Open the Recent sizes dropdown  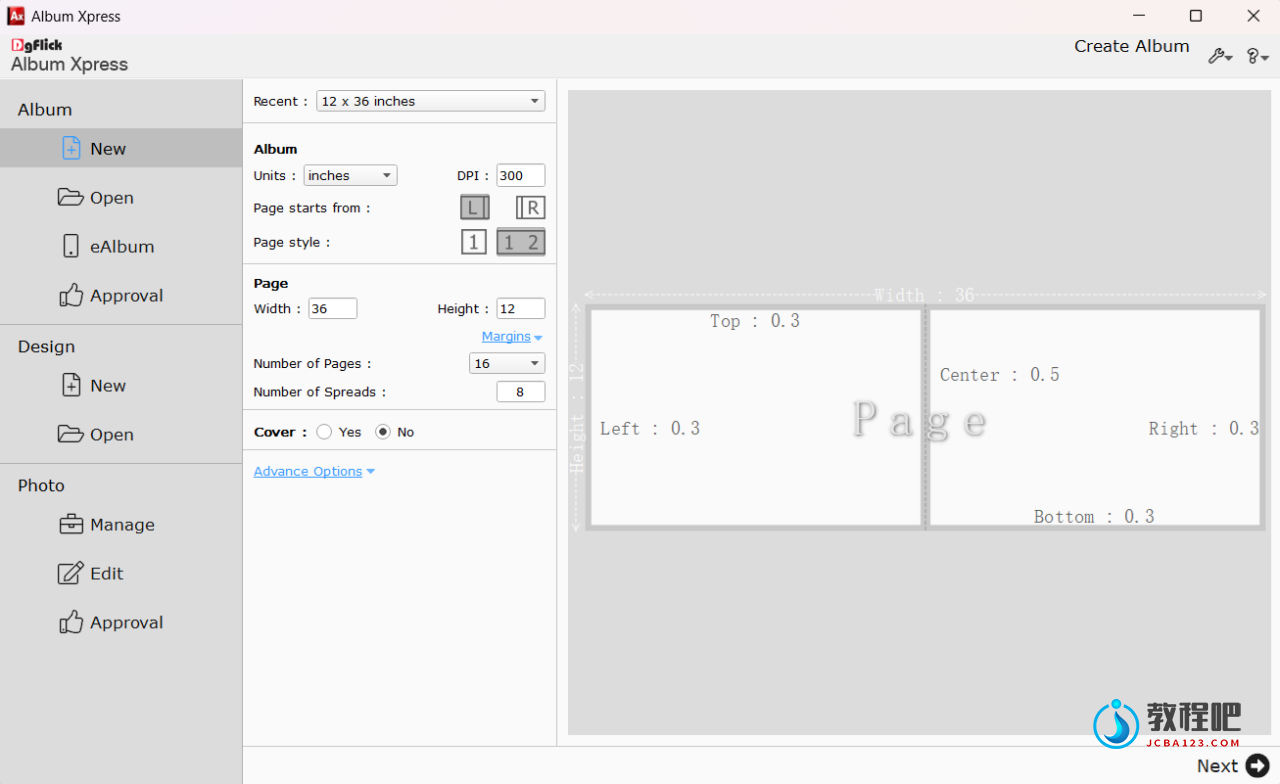[431, 101]
